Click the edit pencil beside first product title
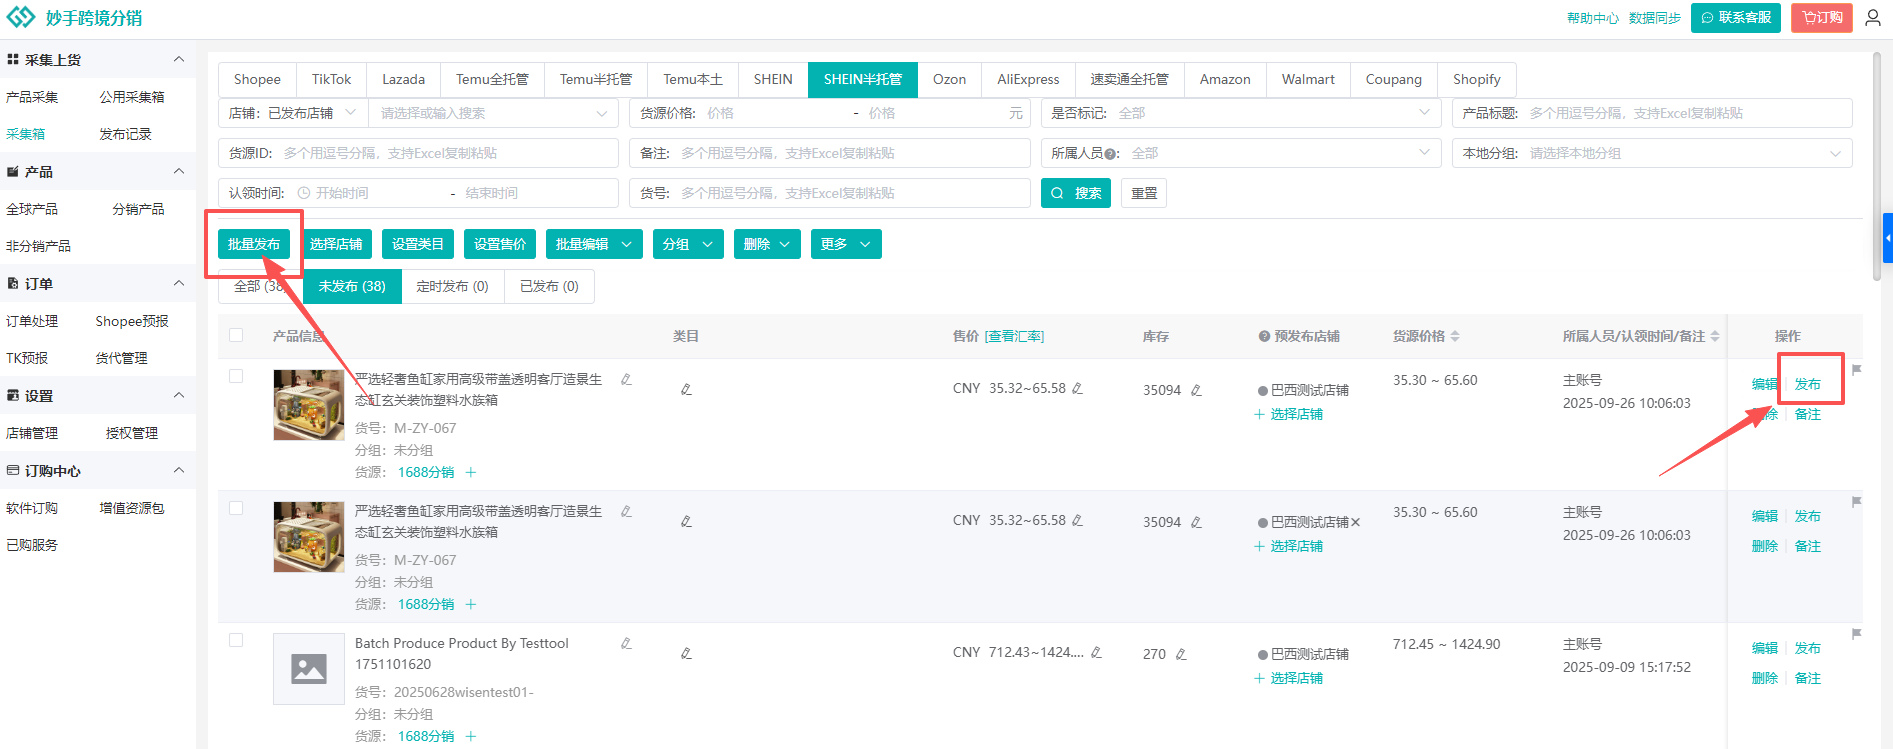The width and height of the screenshot is (1893, 749). (626, 379)
